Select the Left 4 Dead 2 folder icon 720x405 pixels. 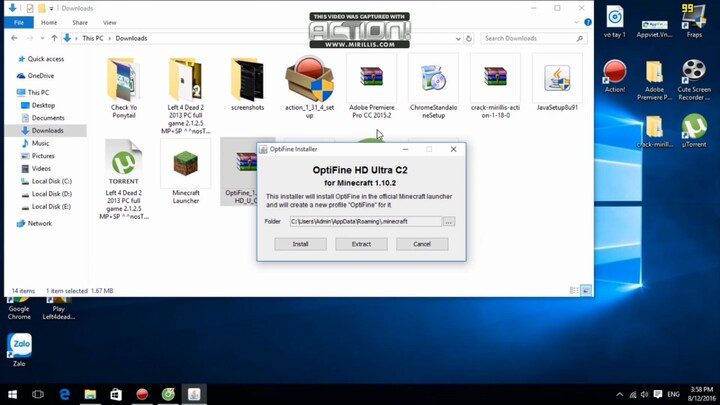click(x=186, y=80)
